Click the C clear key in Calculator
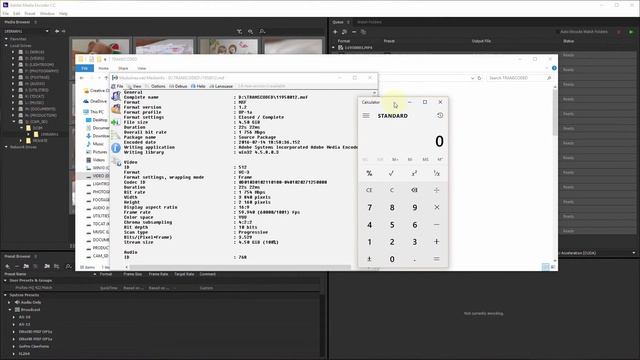This screenshot has width=640, height=360. click(391, 190)
